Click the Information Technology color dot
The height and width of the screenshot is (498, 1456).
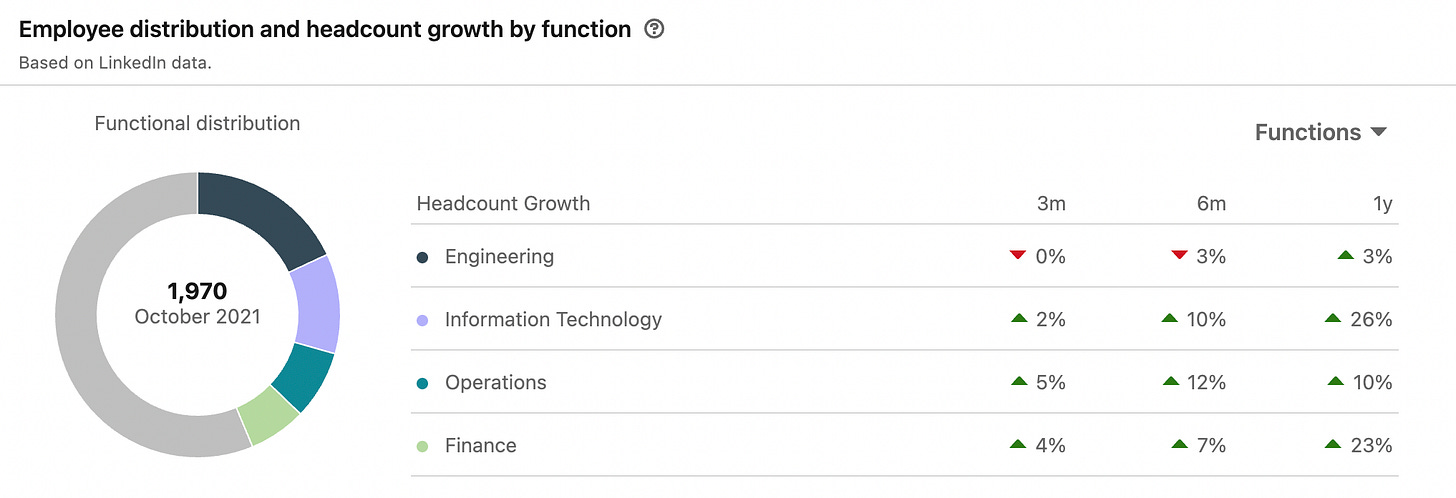coord(423,320)
